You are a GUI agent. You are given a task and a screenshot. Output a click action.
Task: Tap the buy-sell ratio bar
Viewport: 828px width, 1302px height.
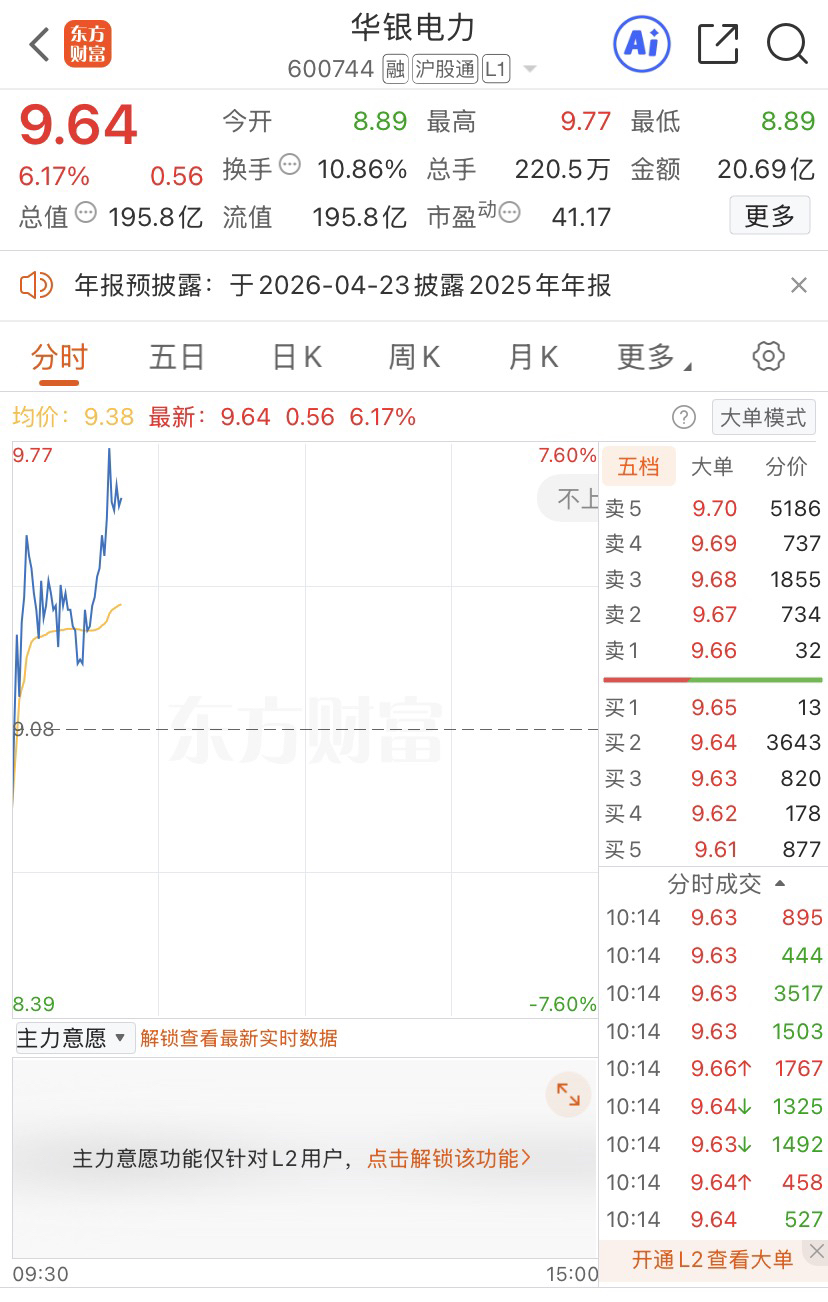(x=712, y=680)
